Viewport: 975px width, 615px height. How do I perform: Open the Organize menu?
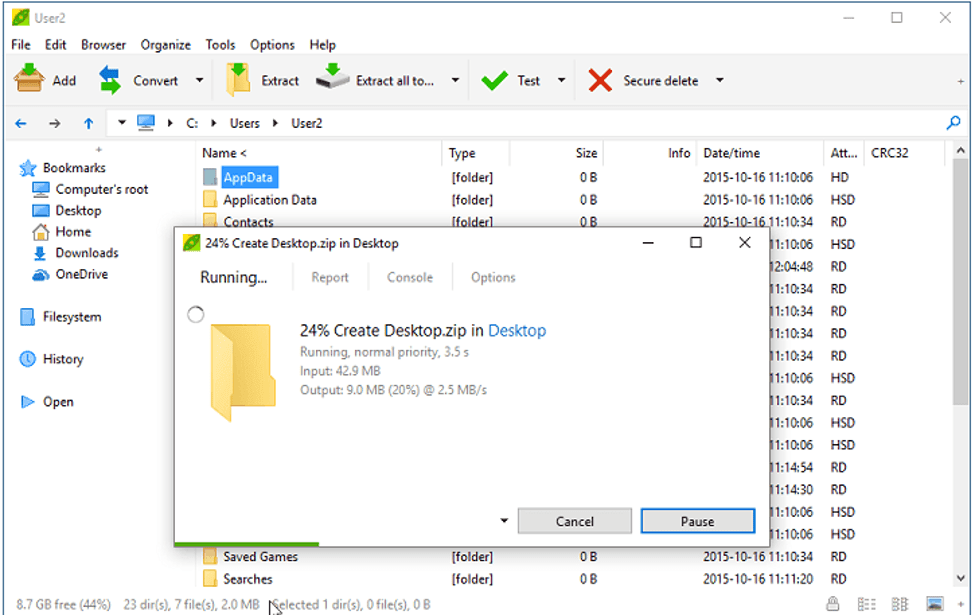click(165, 45)
